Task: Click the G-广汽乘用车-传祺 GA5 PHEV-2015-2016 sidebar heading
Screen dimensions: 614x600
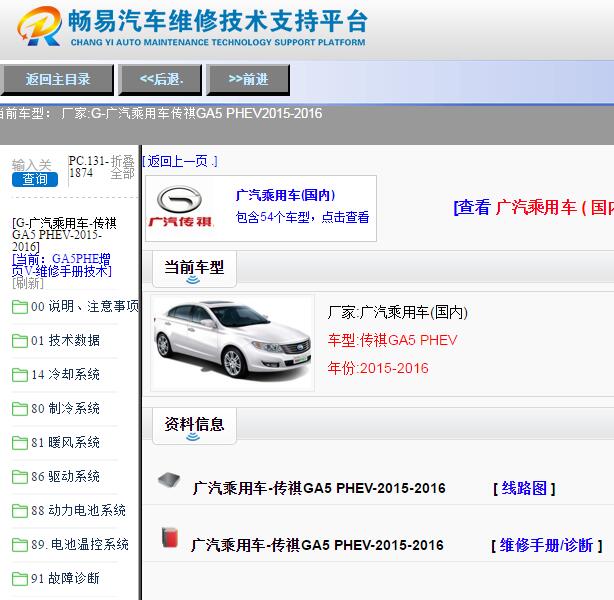Action: coord(64,235)
